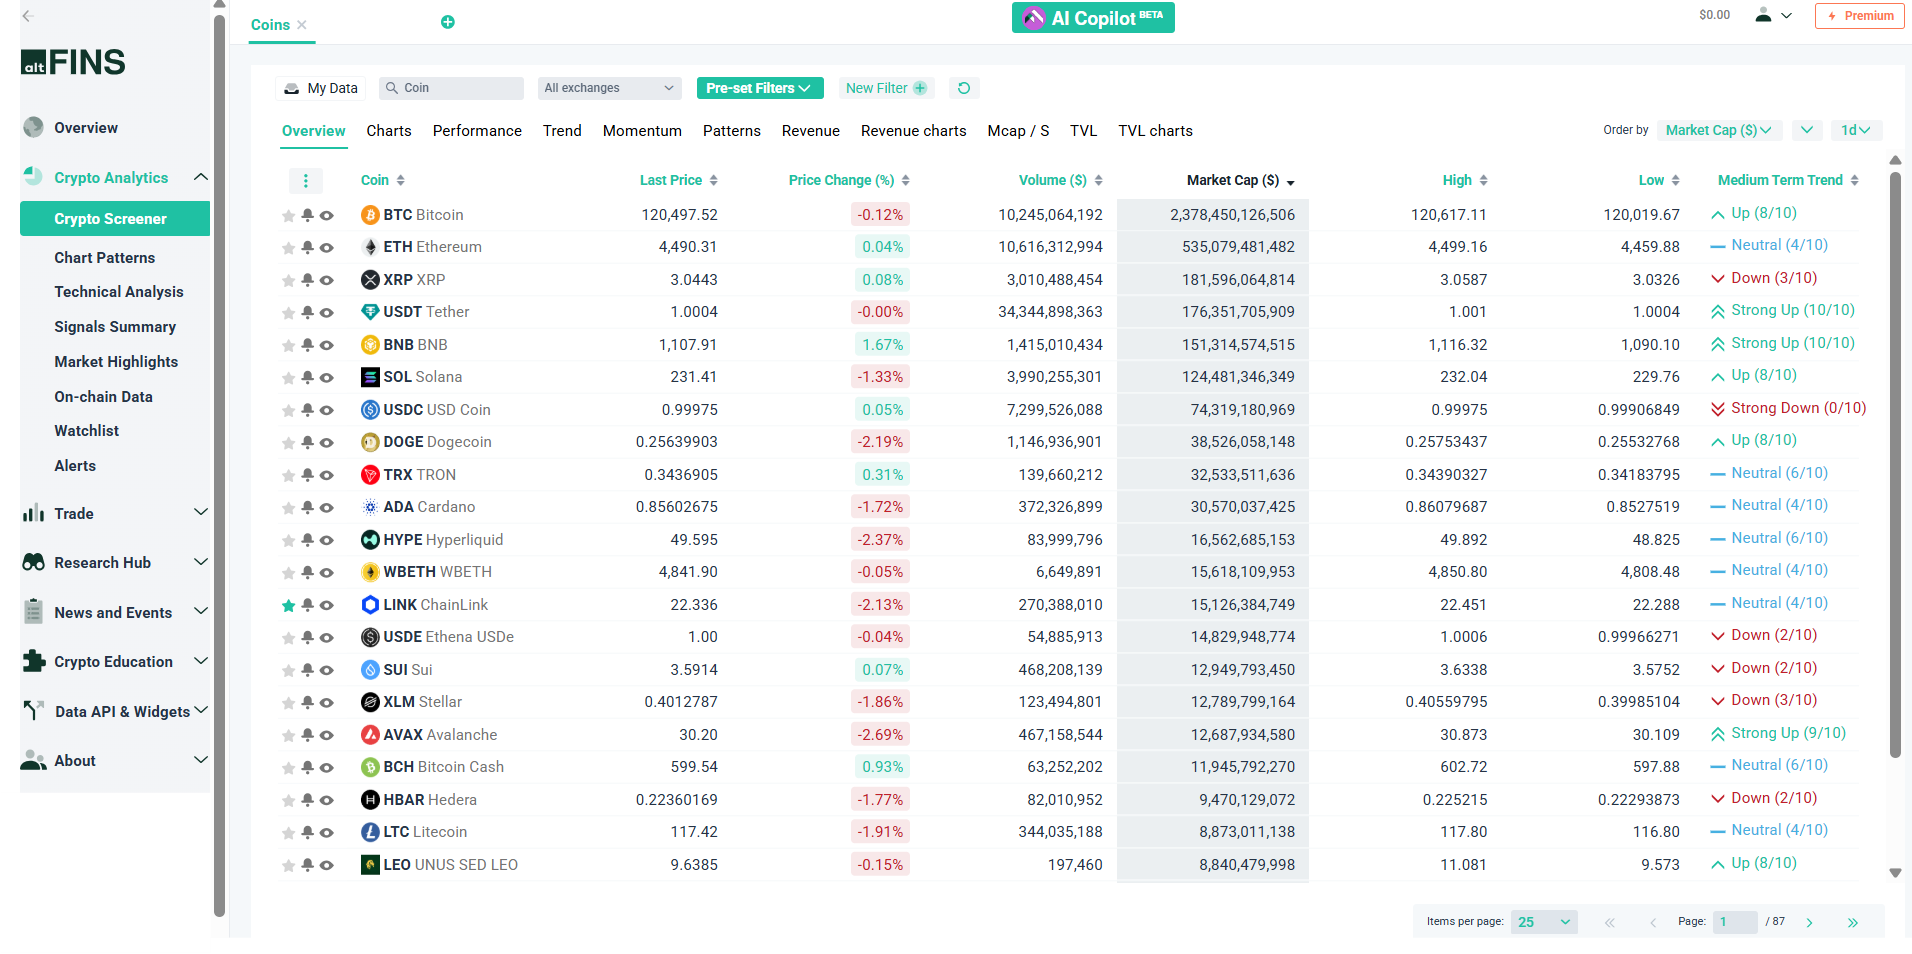Click the New Filter button

coord(886,88)
